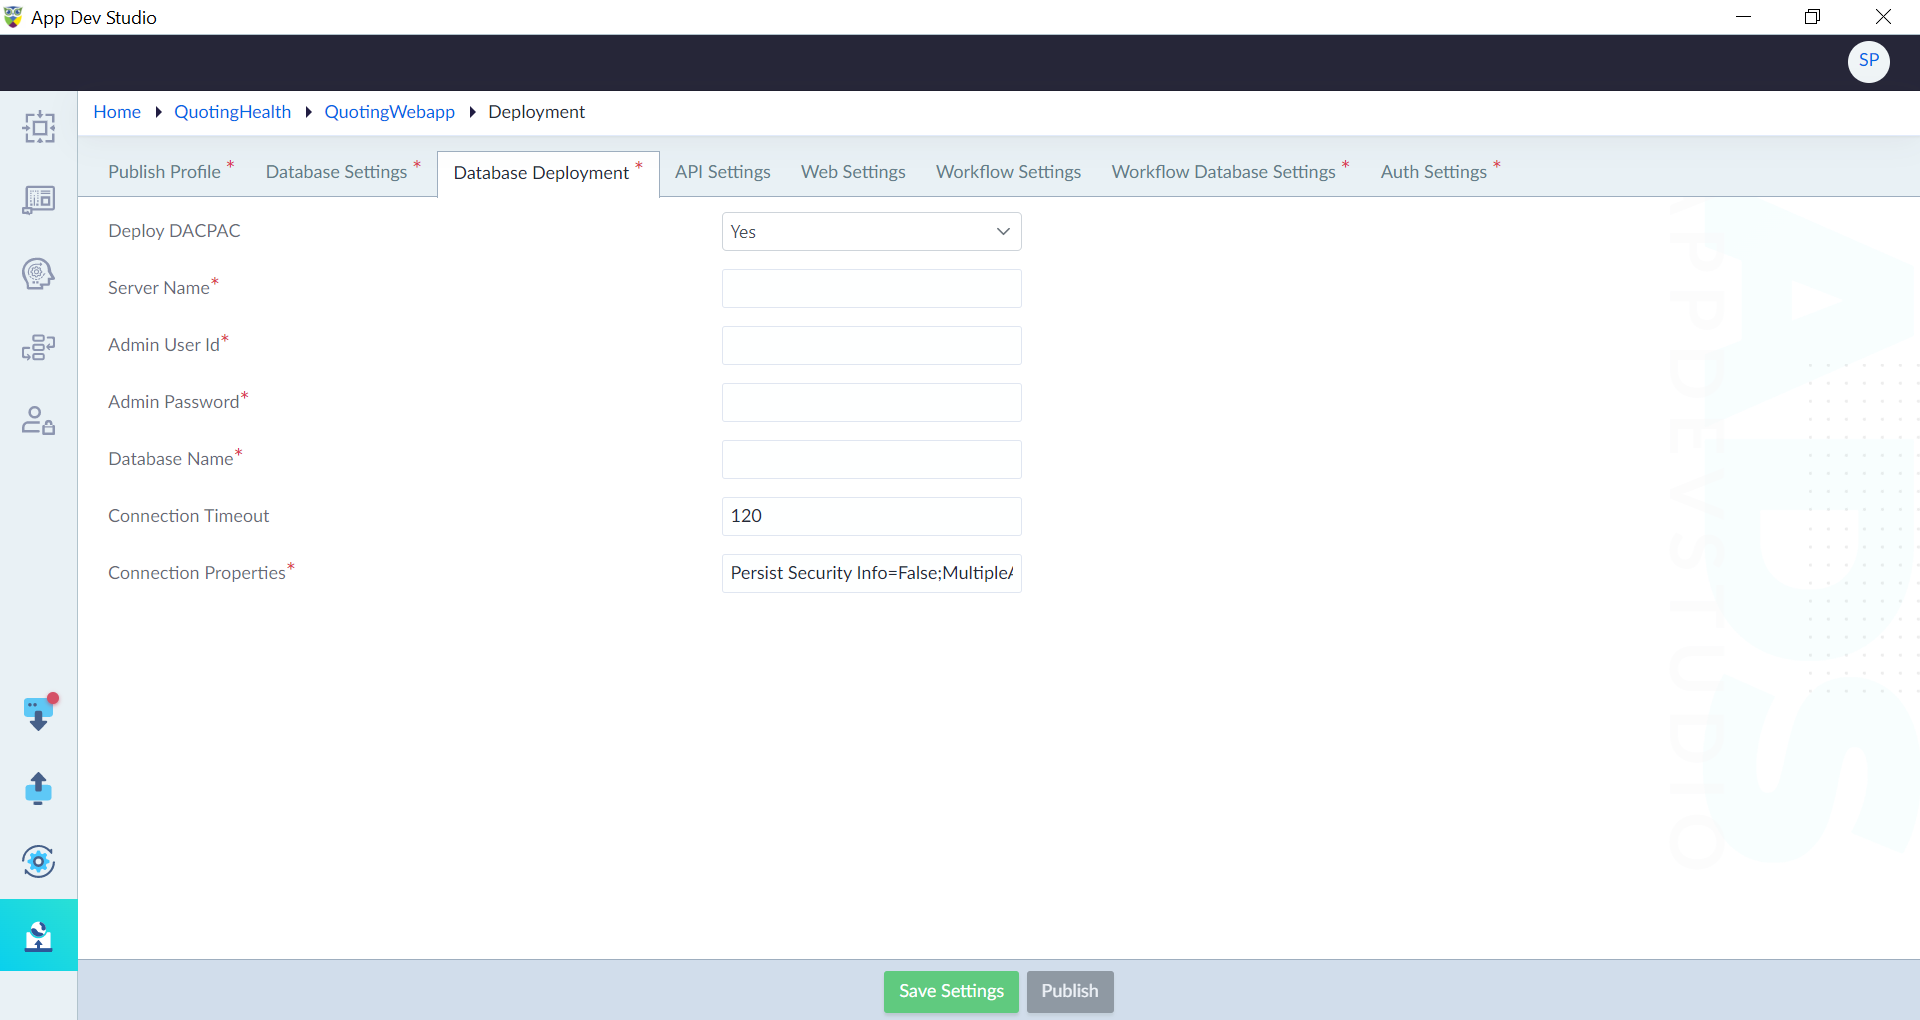Click the Connection Properties input field

871,574
